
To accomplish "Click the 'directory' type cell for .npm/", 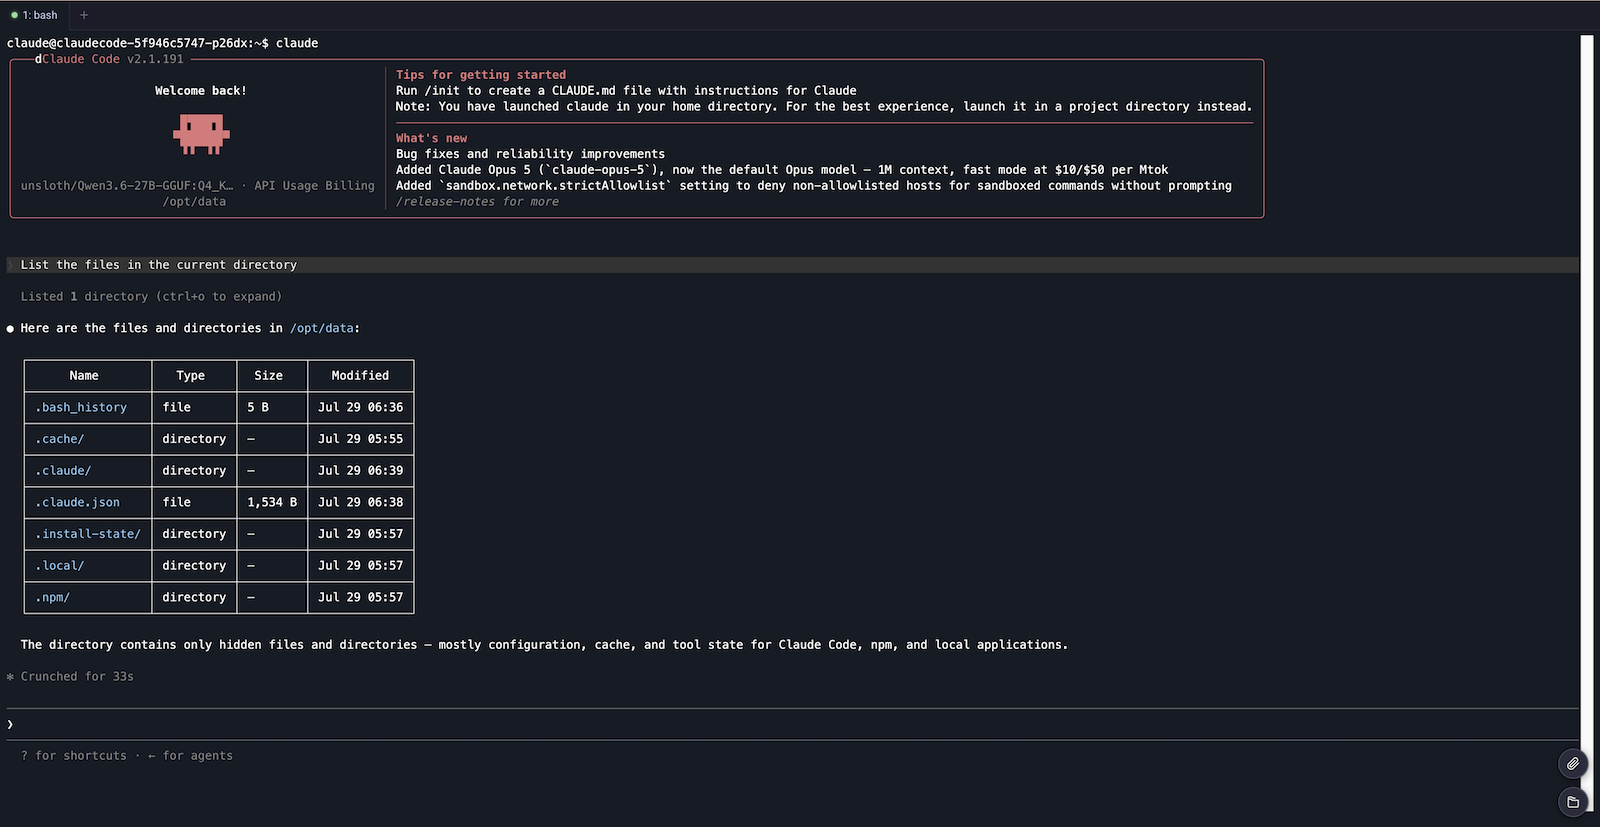I will coord(194,597).
